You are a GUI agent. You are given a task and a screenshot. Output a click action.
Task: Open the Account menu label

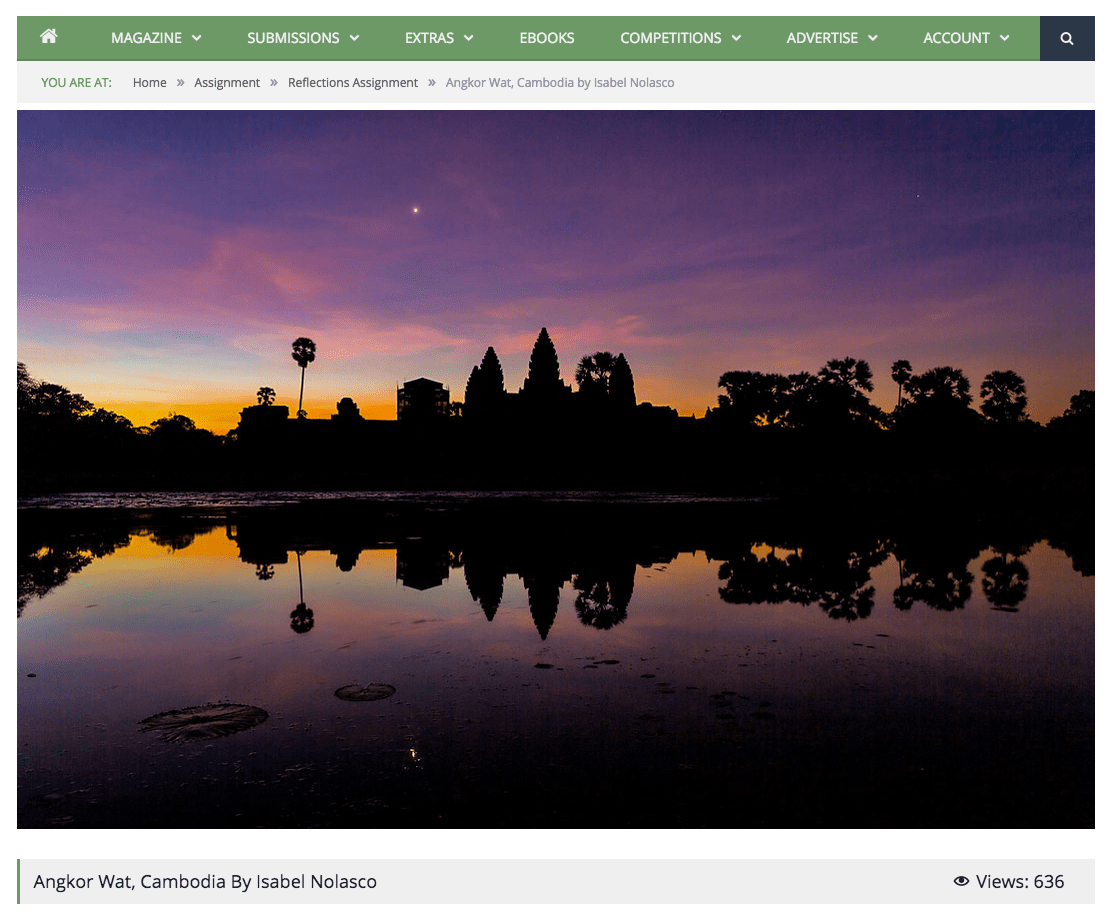[956, 38]
